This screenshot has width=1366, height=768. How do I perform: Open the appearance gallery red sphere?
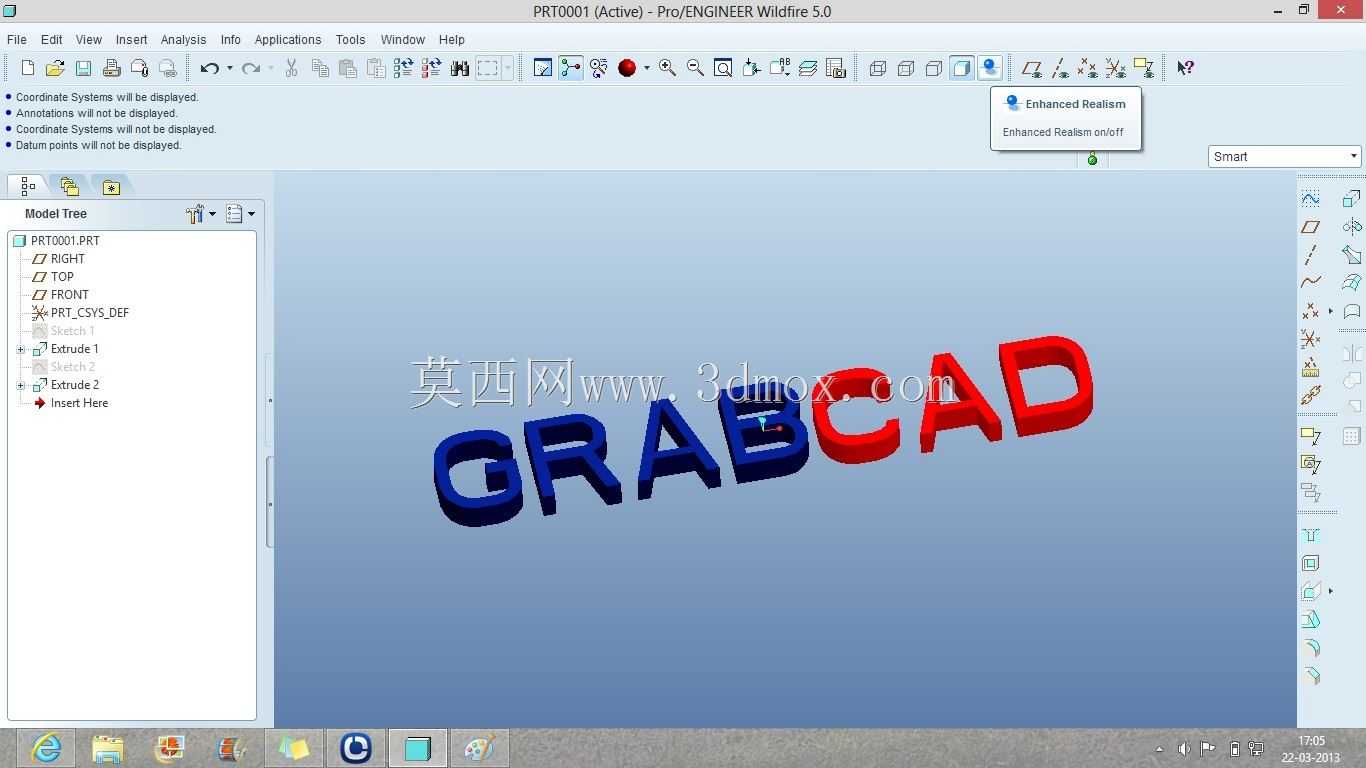pos(627,68)
